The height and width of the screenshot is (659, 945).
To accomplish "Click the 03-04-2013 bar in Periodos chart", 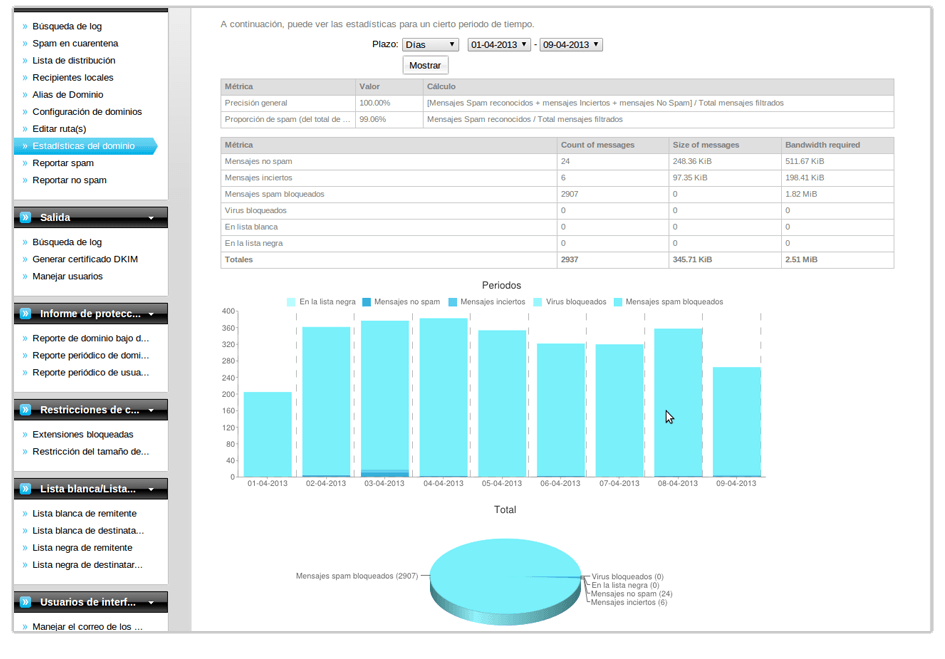I will [x=385, y=399].
